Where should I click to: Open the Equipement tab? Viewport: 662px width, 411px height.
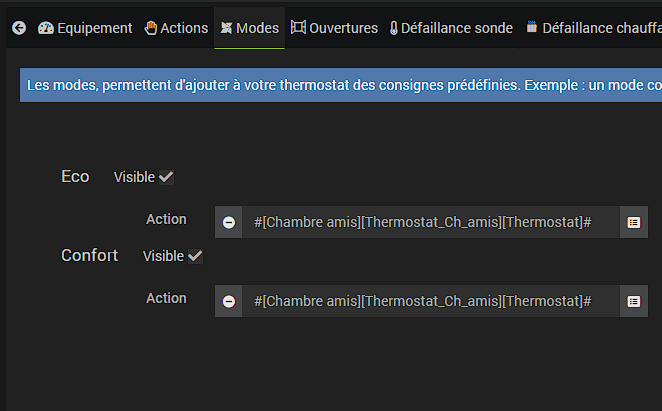pyautogui.click(x=85, y=28)
